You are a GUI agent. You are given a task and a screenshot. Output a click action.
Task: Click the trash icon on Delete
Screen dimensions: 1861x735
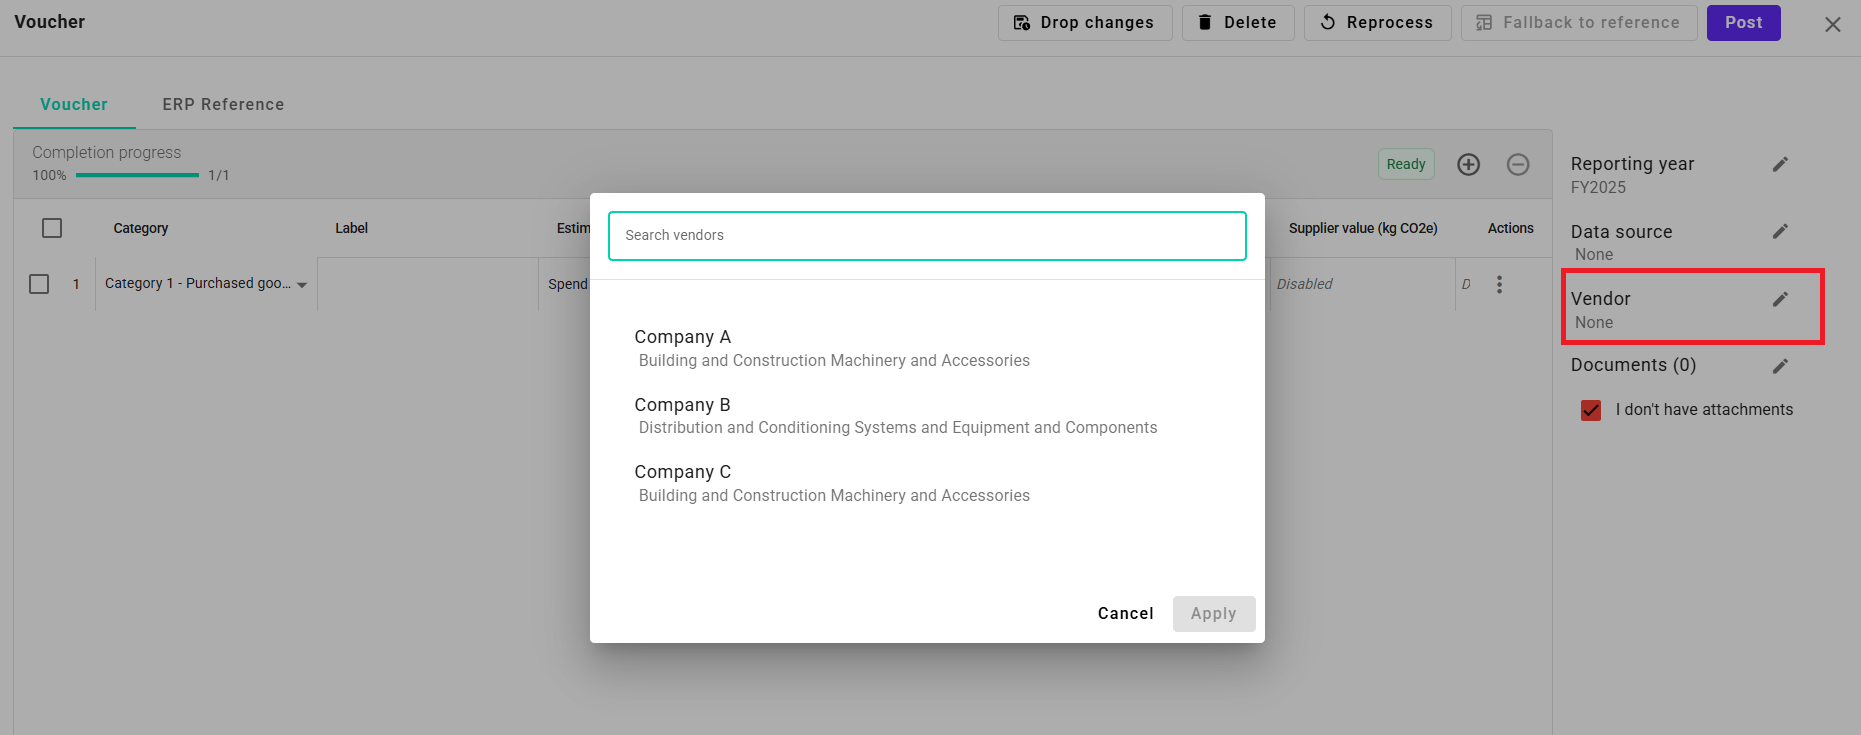click(x=1205, y=23)
